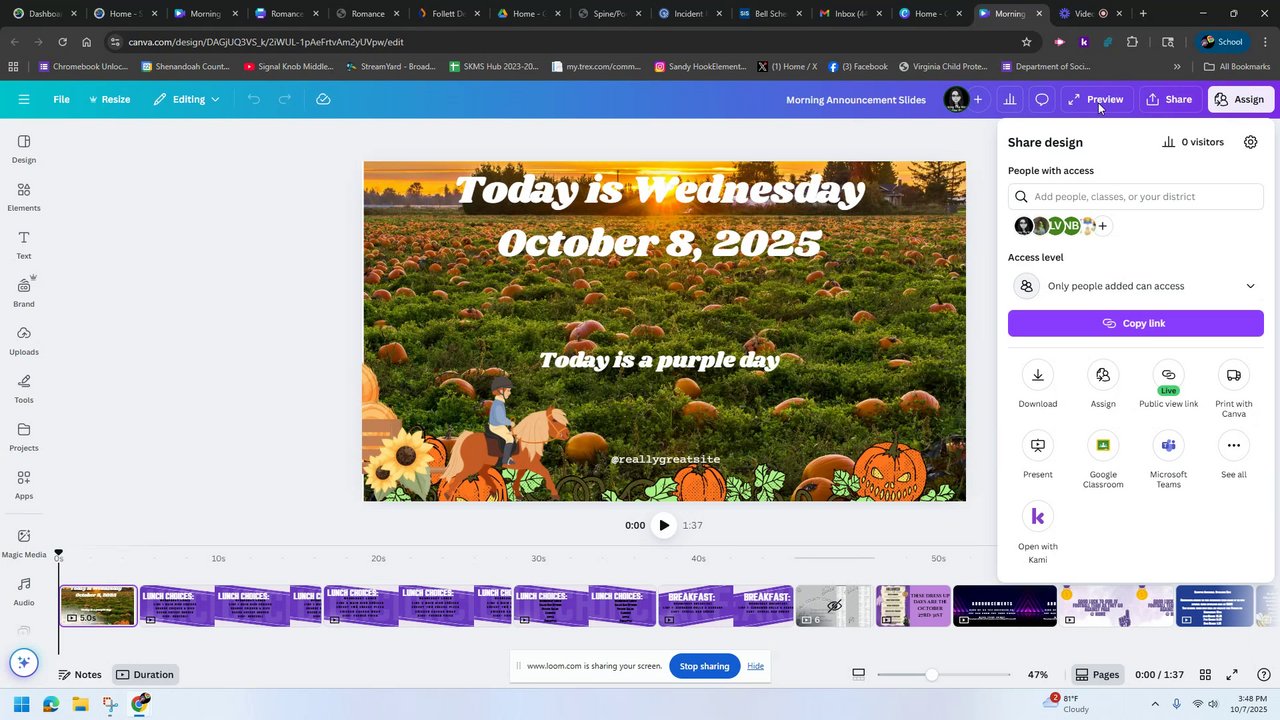1280x720 pixels.
Task: Toggle the Duration timeline view
Action: click(145, 675)
